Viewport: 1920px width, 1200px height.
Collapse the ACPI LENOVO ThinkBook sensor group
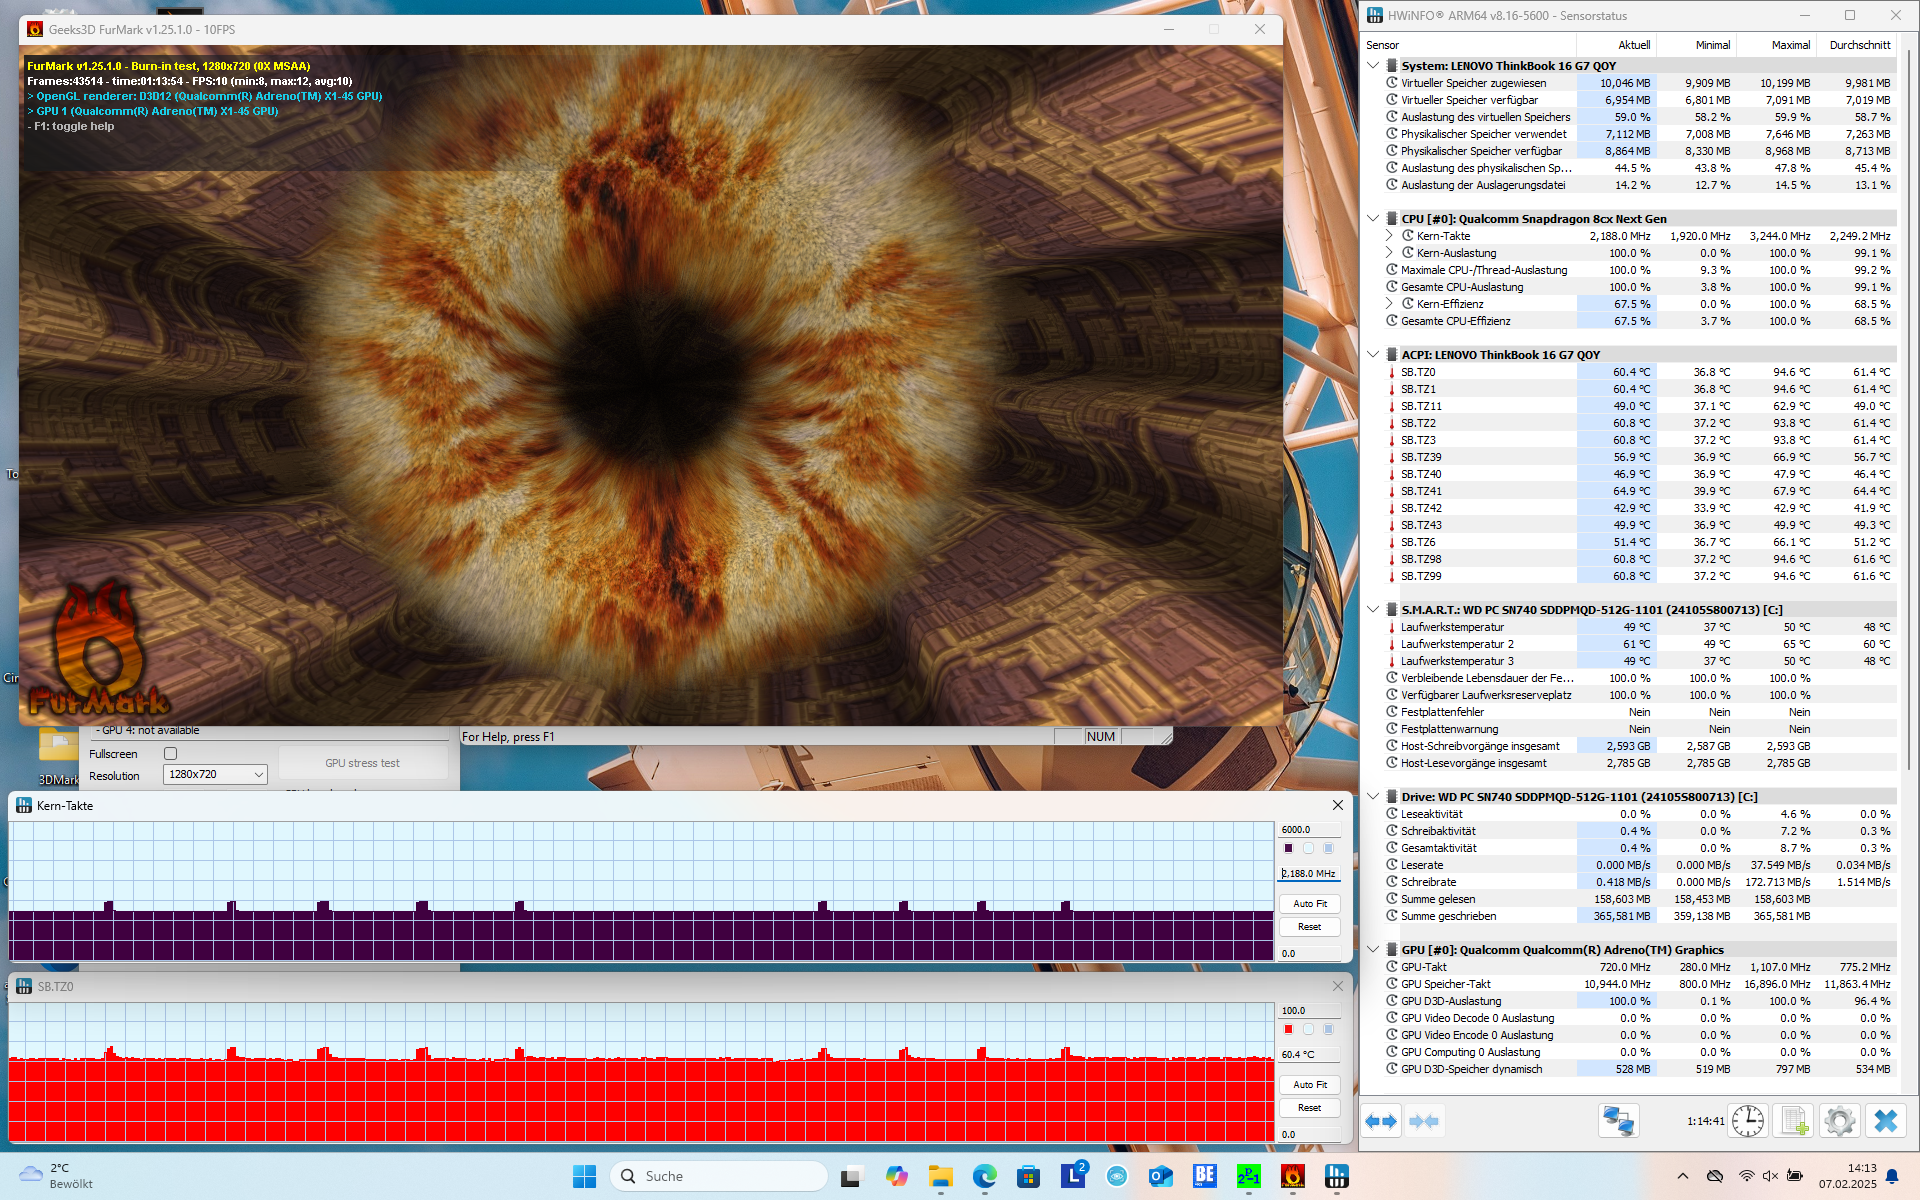click(1373, 355)
